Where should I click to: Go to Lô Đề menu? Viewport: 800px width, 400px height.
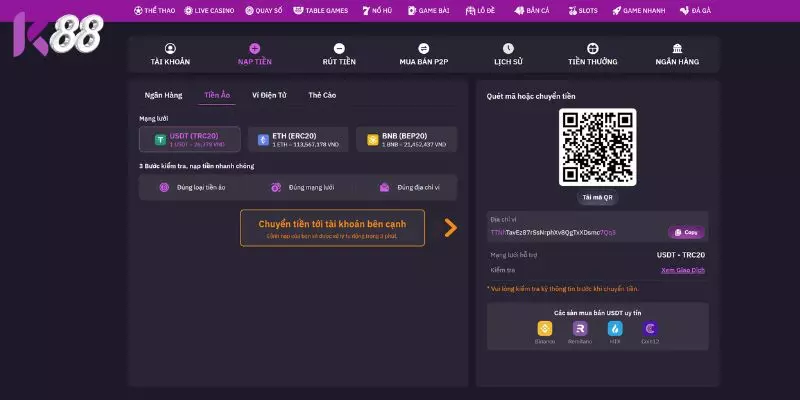tap(480, 10)
